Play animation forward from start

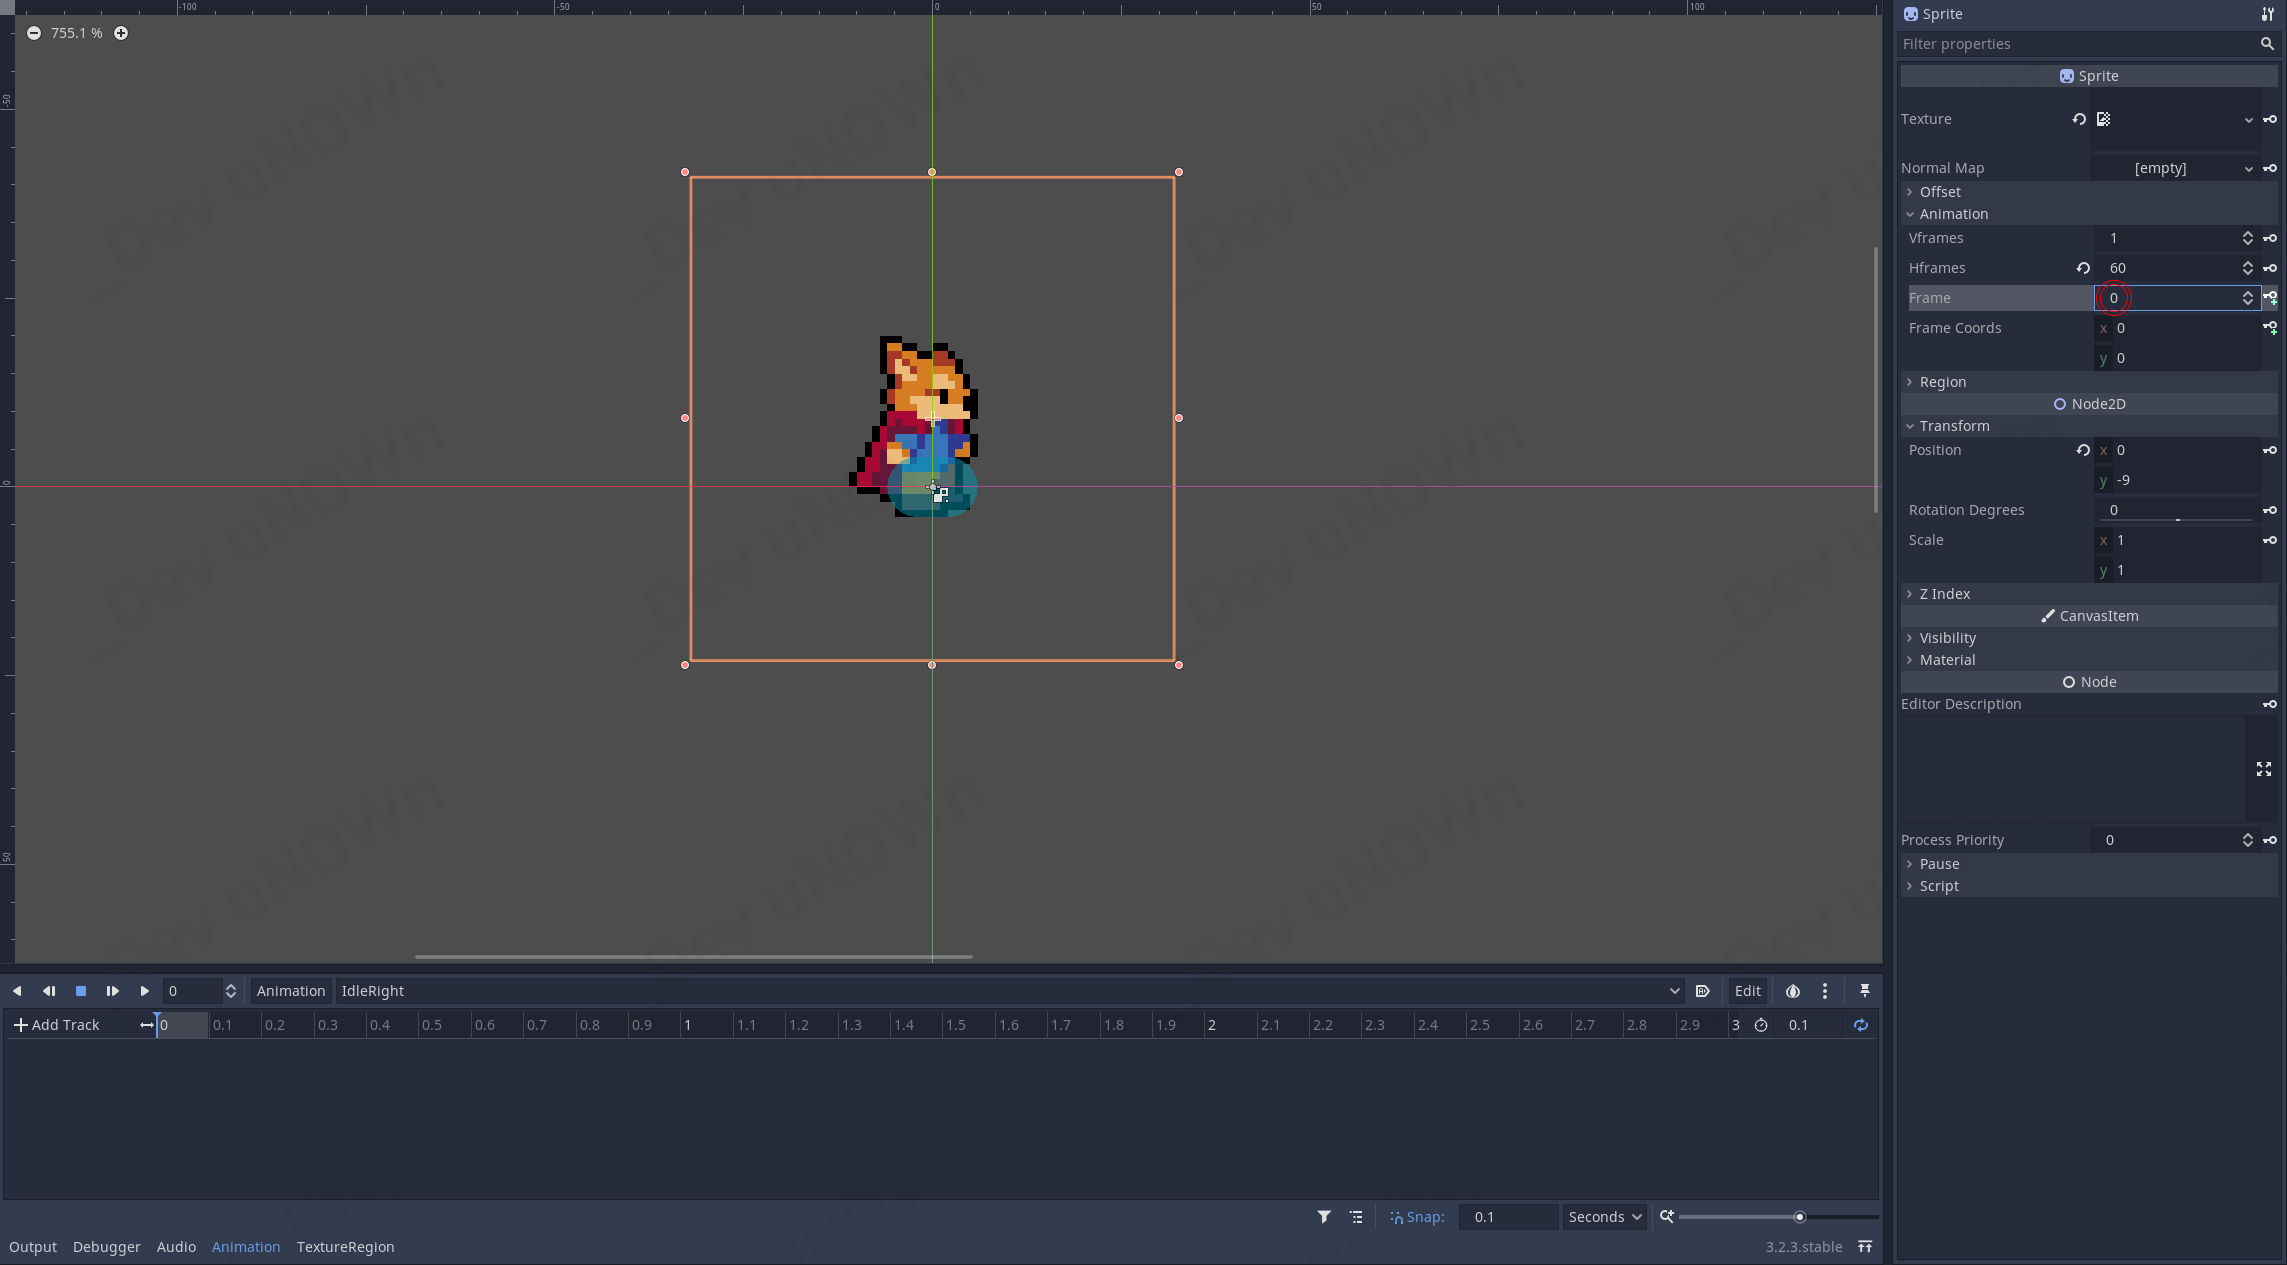[x=144, y=991]
